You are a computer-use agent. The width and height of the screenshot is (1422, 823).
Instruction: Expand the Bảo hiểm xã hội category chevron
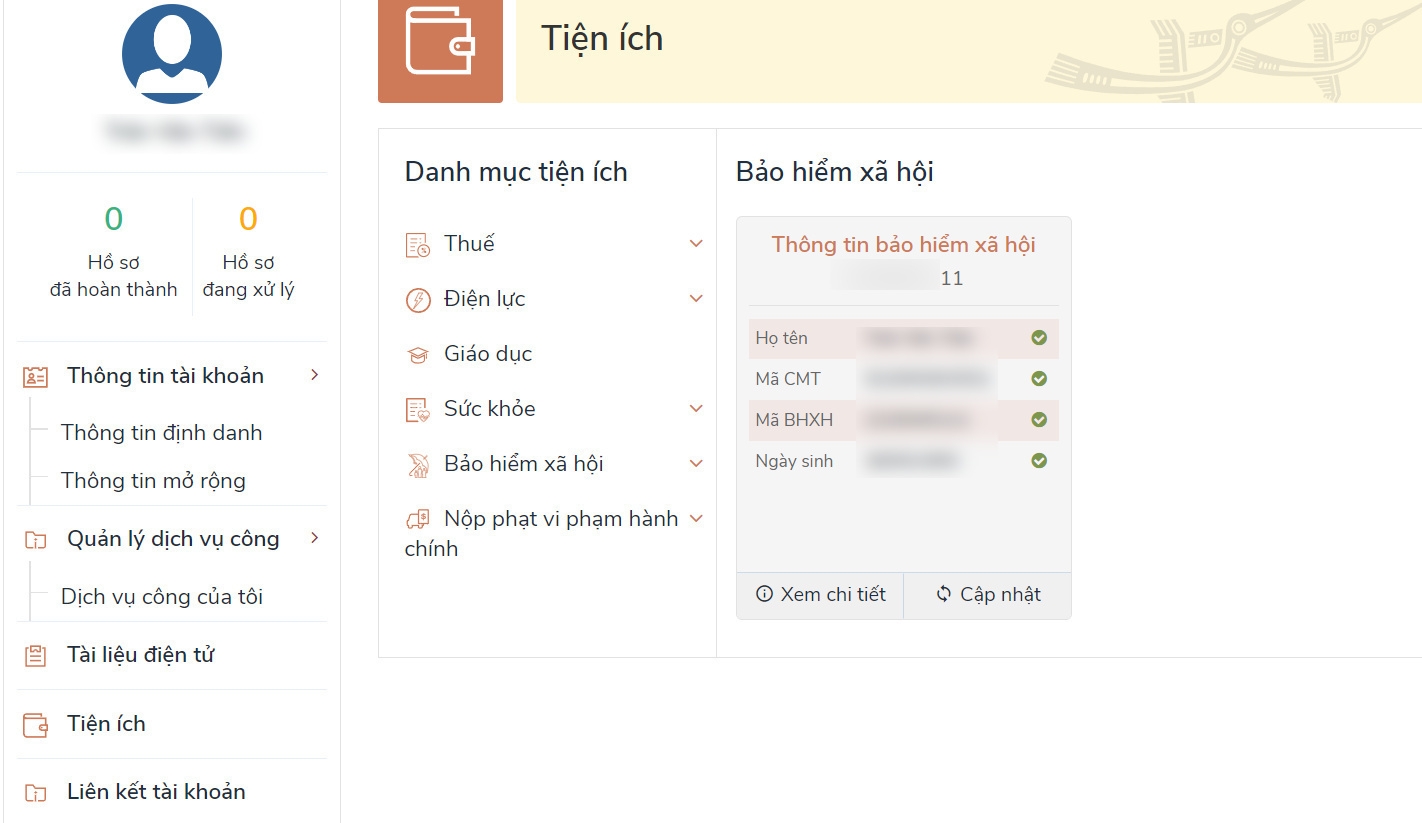(x=696, y=463)
